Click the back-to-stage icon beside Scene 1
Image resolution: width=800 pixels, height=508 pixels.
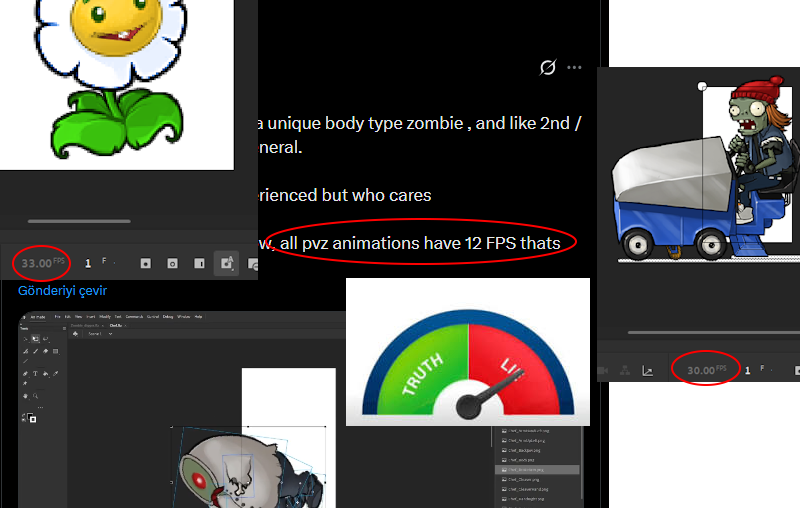(75, 334)
